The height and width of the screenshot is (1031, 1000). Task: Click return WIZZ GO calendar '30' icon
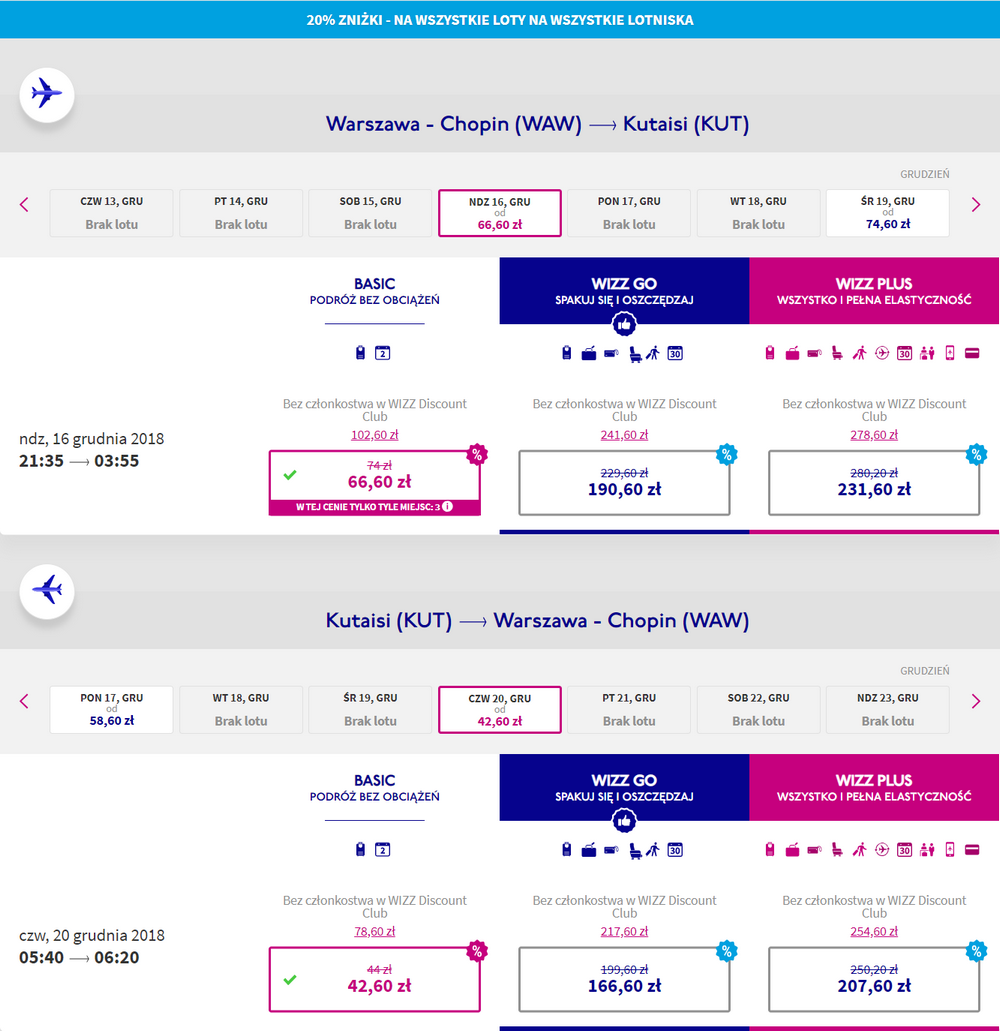click(x=675, y=850)
